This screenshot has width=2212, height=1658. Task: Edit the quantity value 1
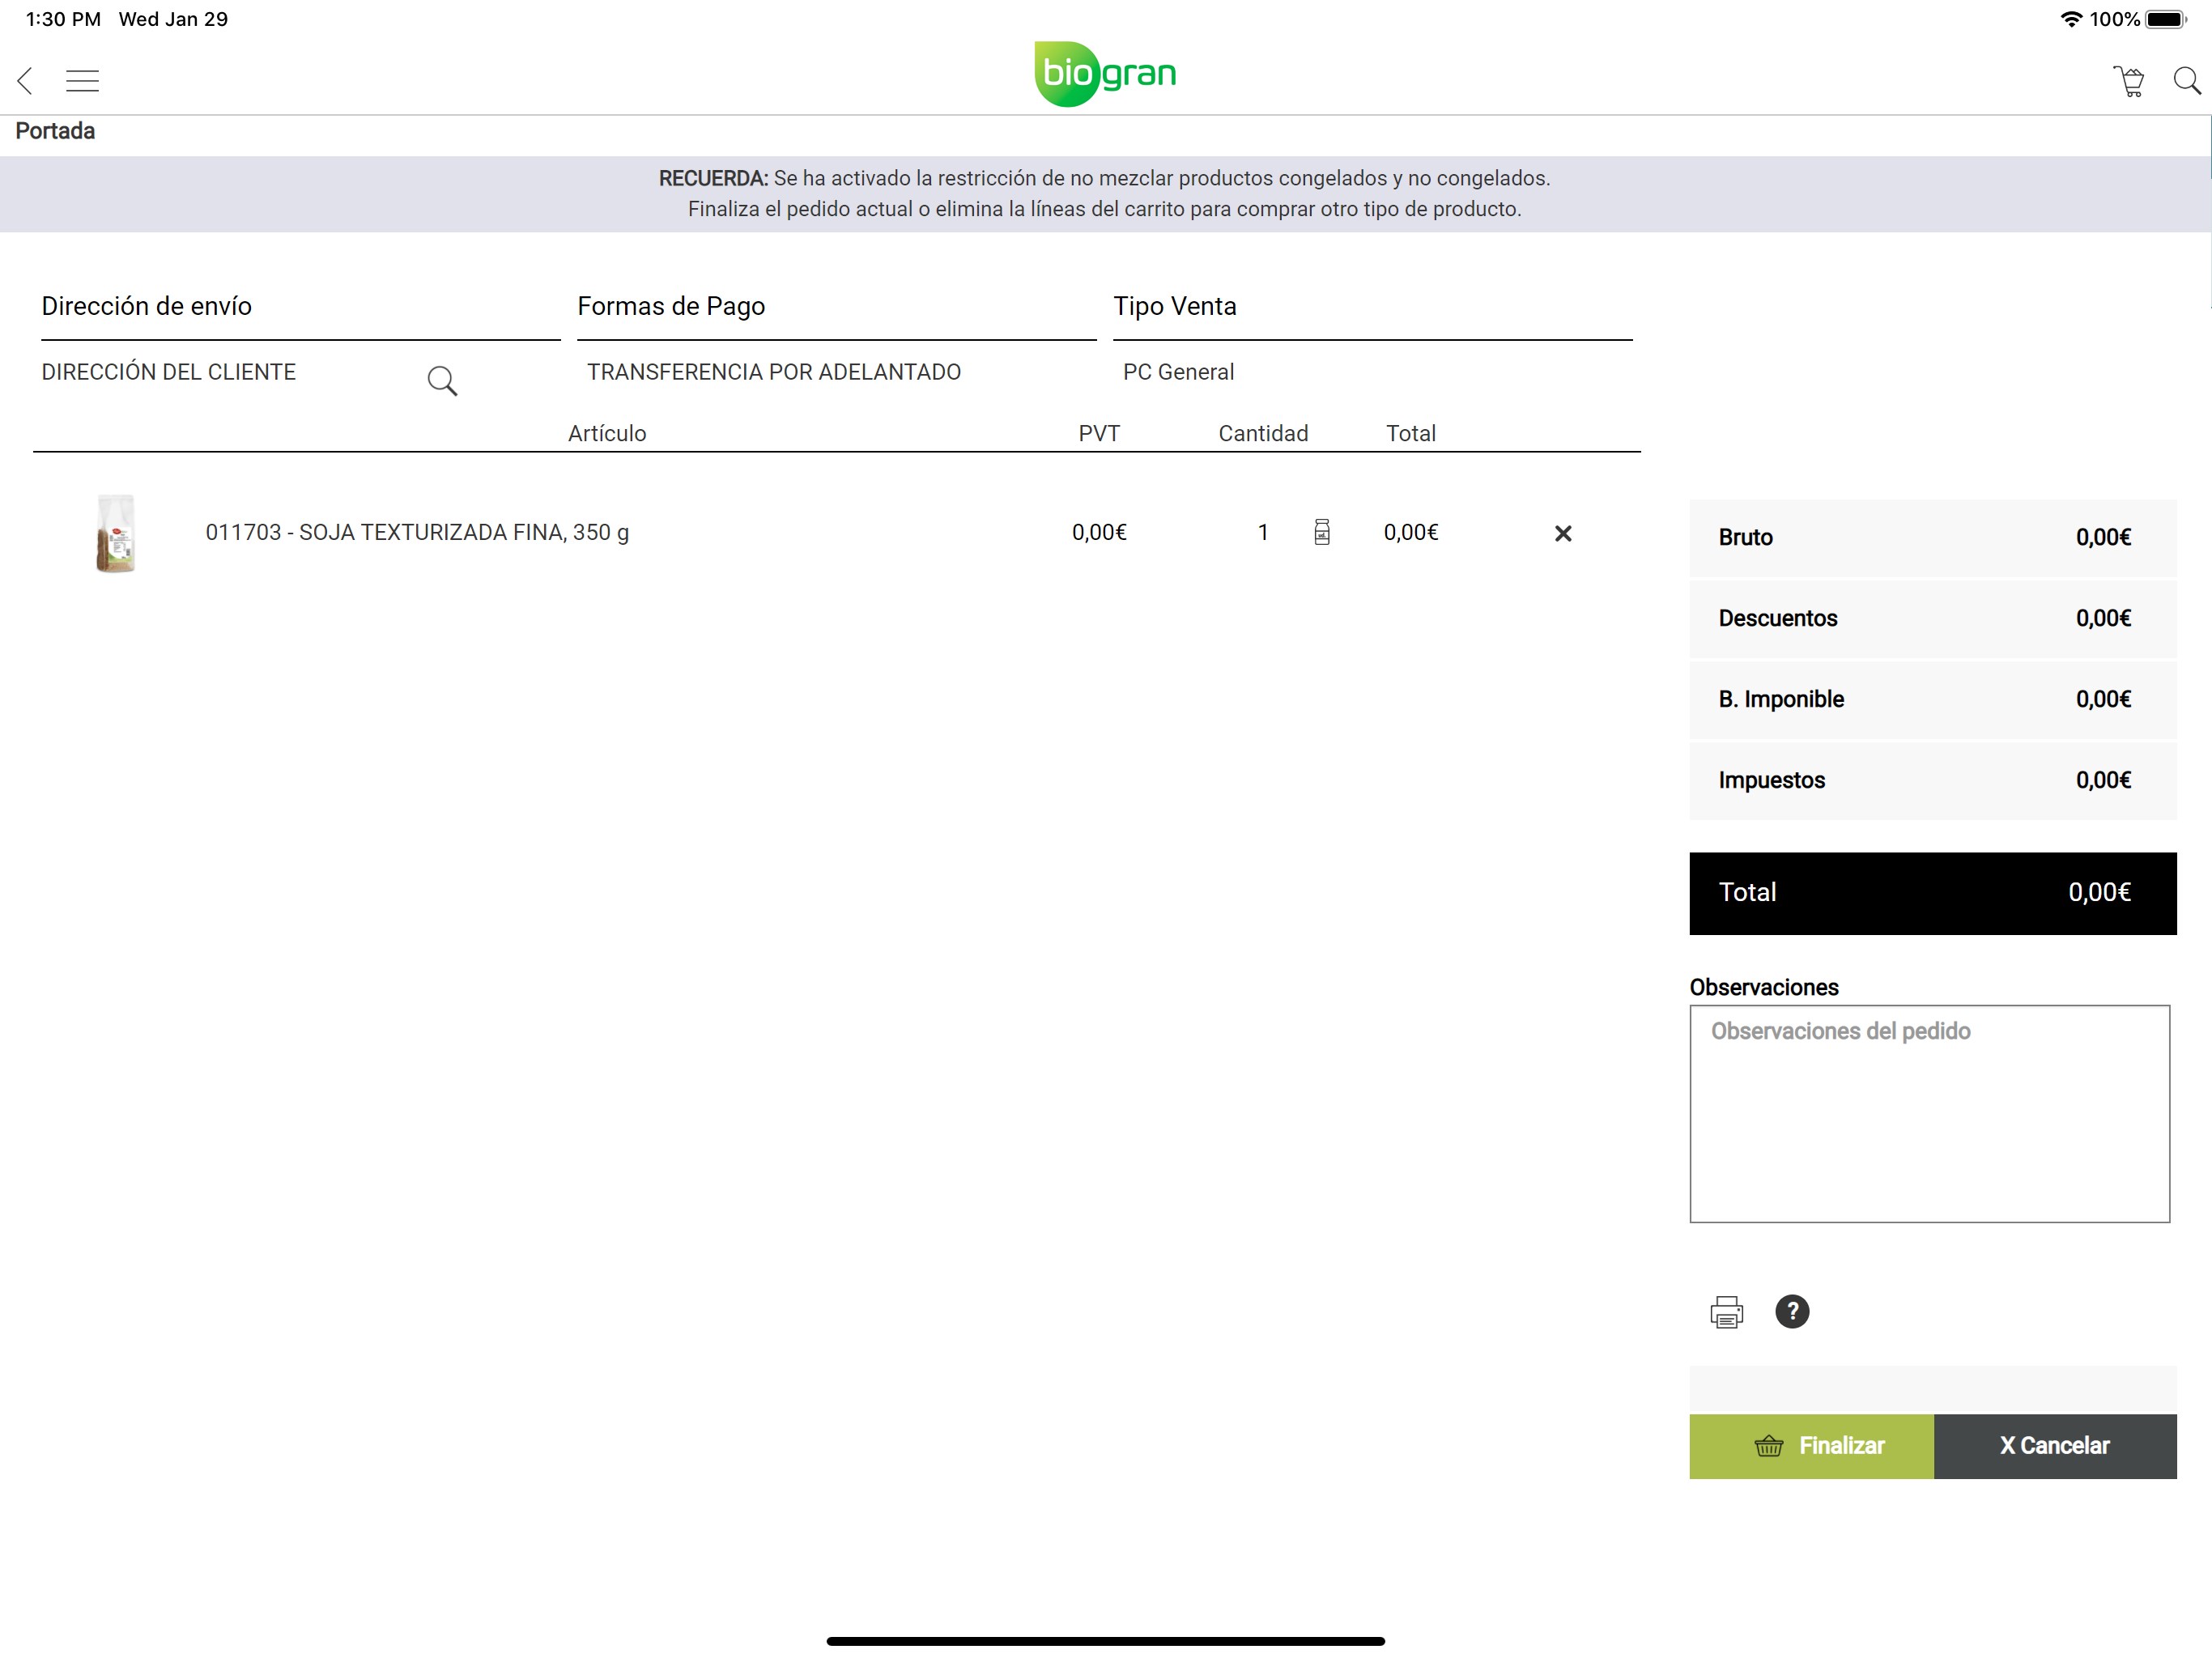tap(1263, 533)
